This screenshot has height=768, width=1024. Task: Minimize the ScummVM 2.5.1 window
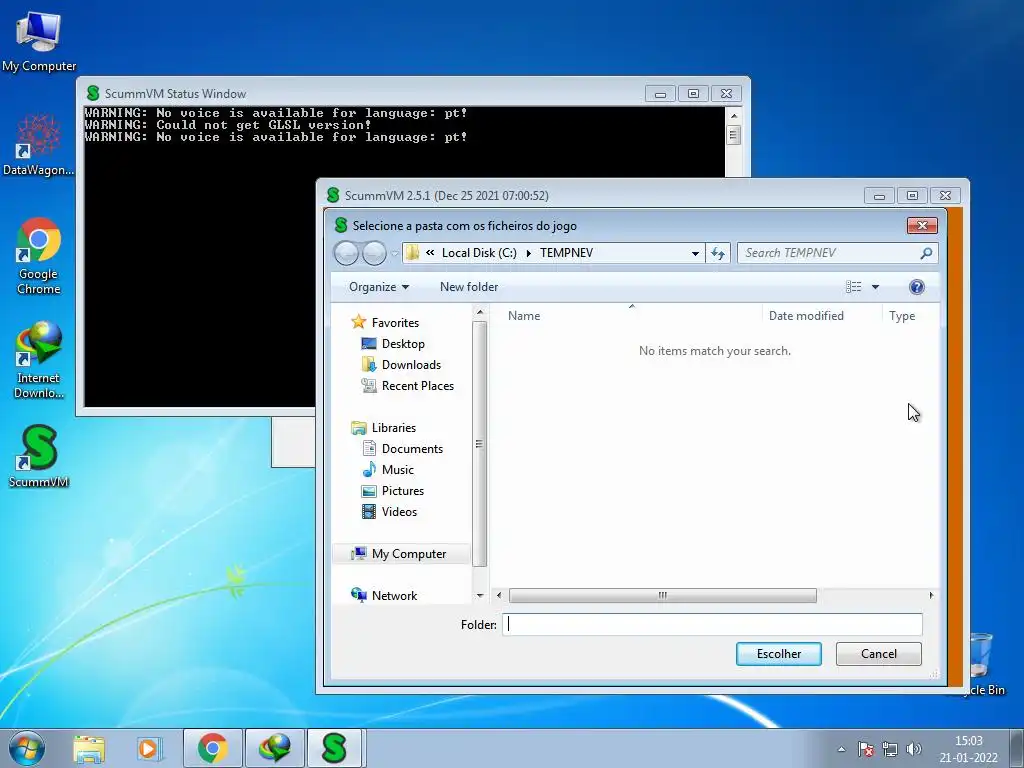pos(879,195)
